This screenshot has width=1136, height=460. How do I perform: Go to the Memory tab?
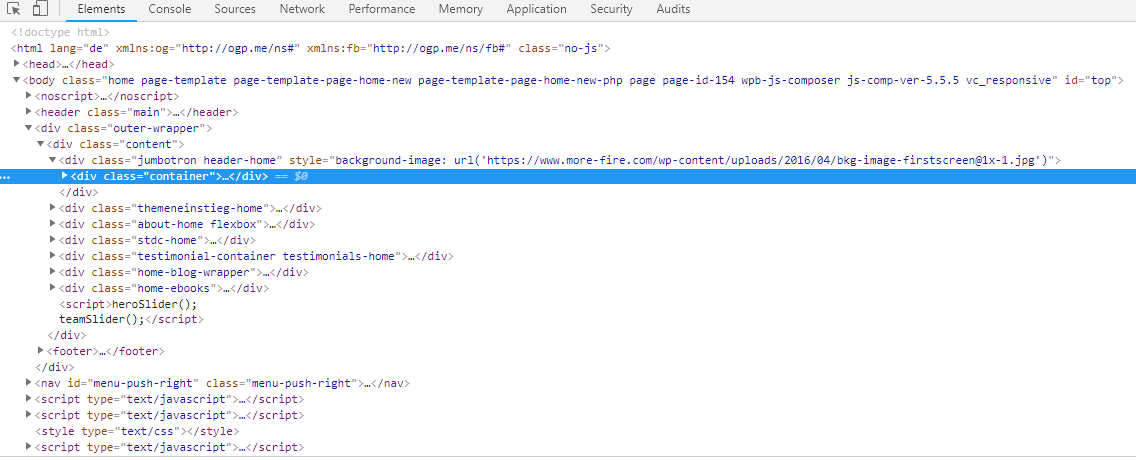point(461,9)
